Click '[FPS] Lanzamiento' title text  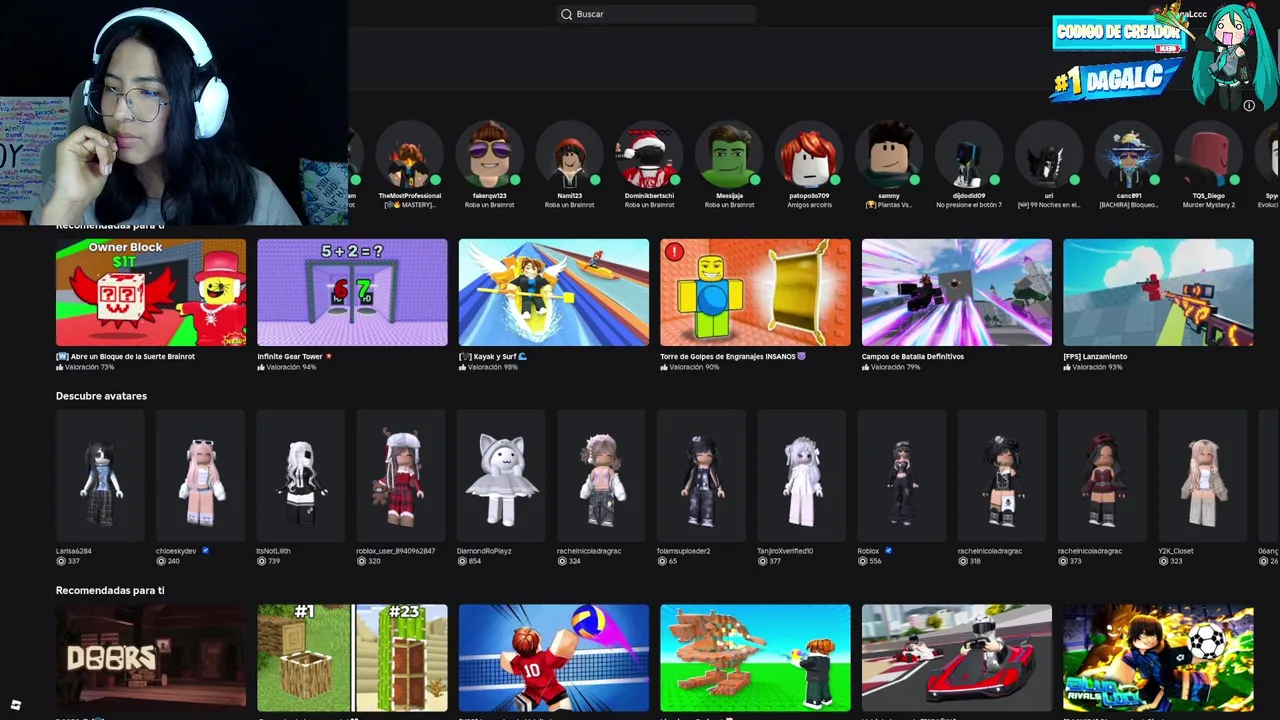click(x=1095, y=356)
